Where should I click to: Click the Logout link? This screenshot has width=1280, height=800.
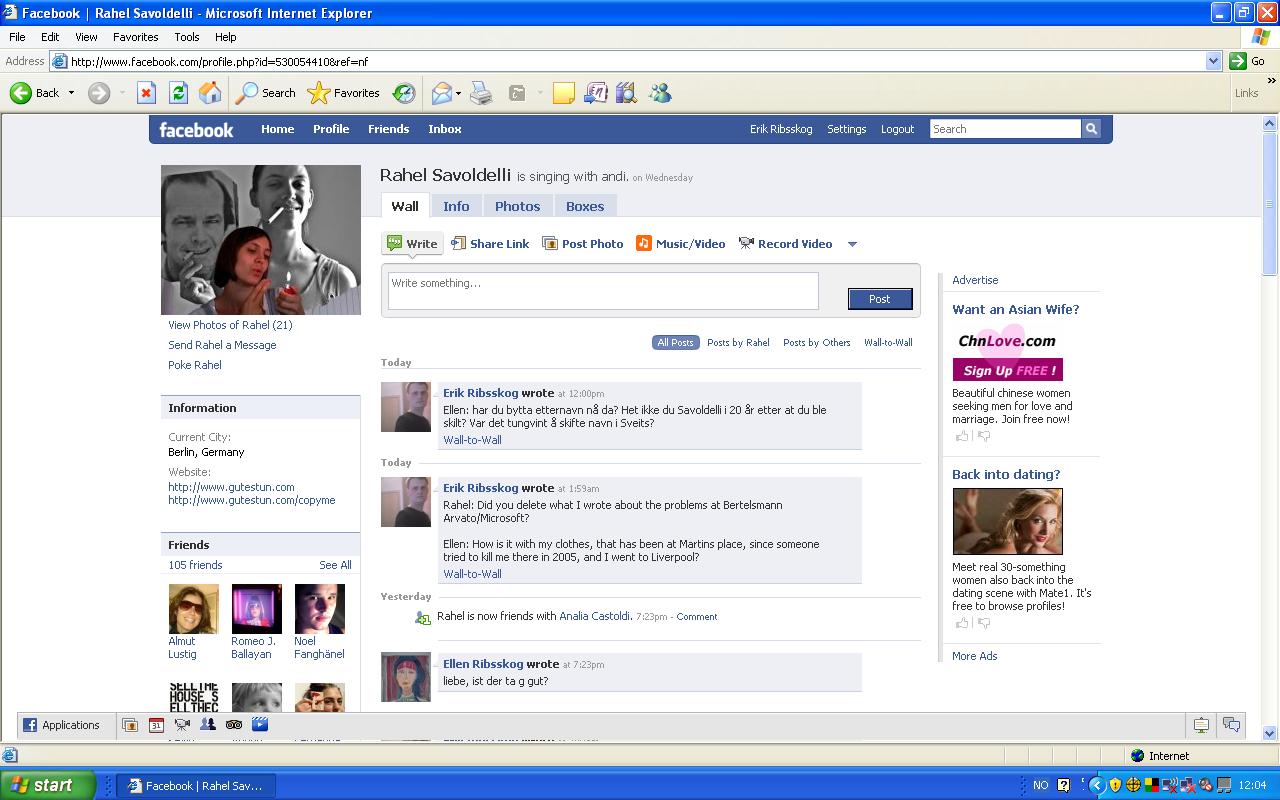pyautogui.click(x=897, y=129)
